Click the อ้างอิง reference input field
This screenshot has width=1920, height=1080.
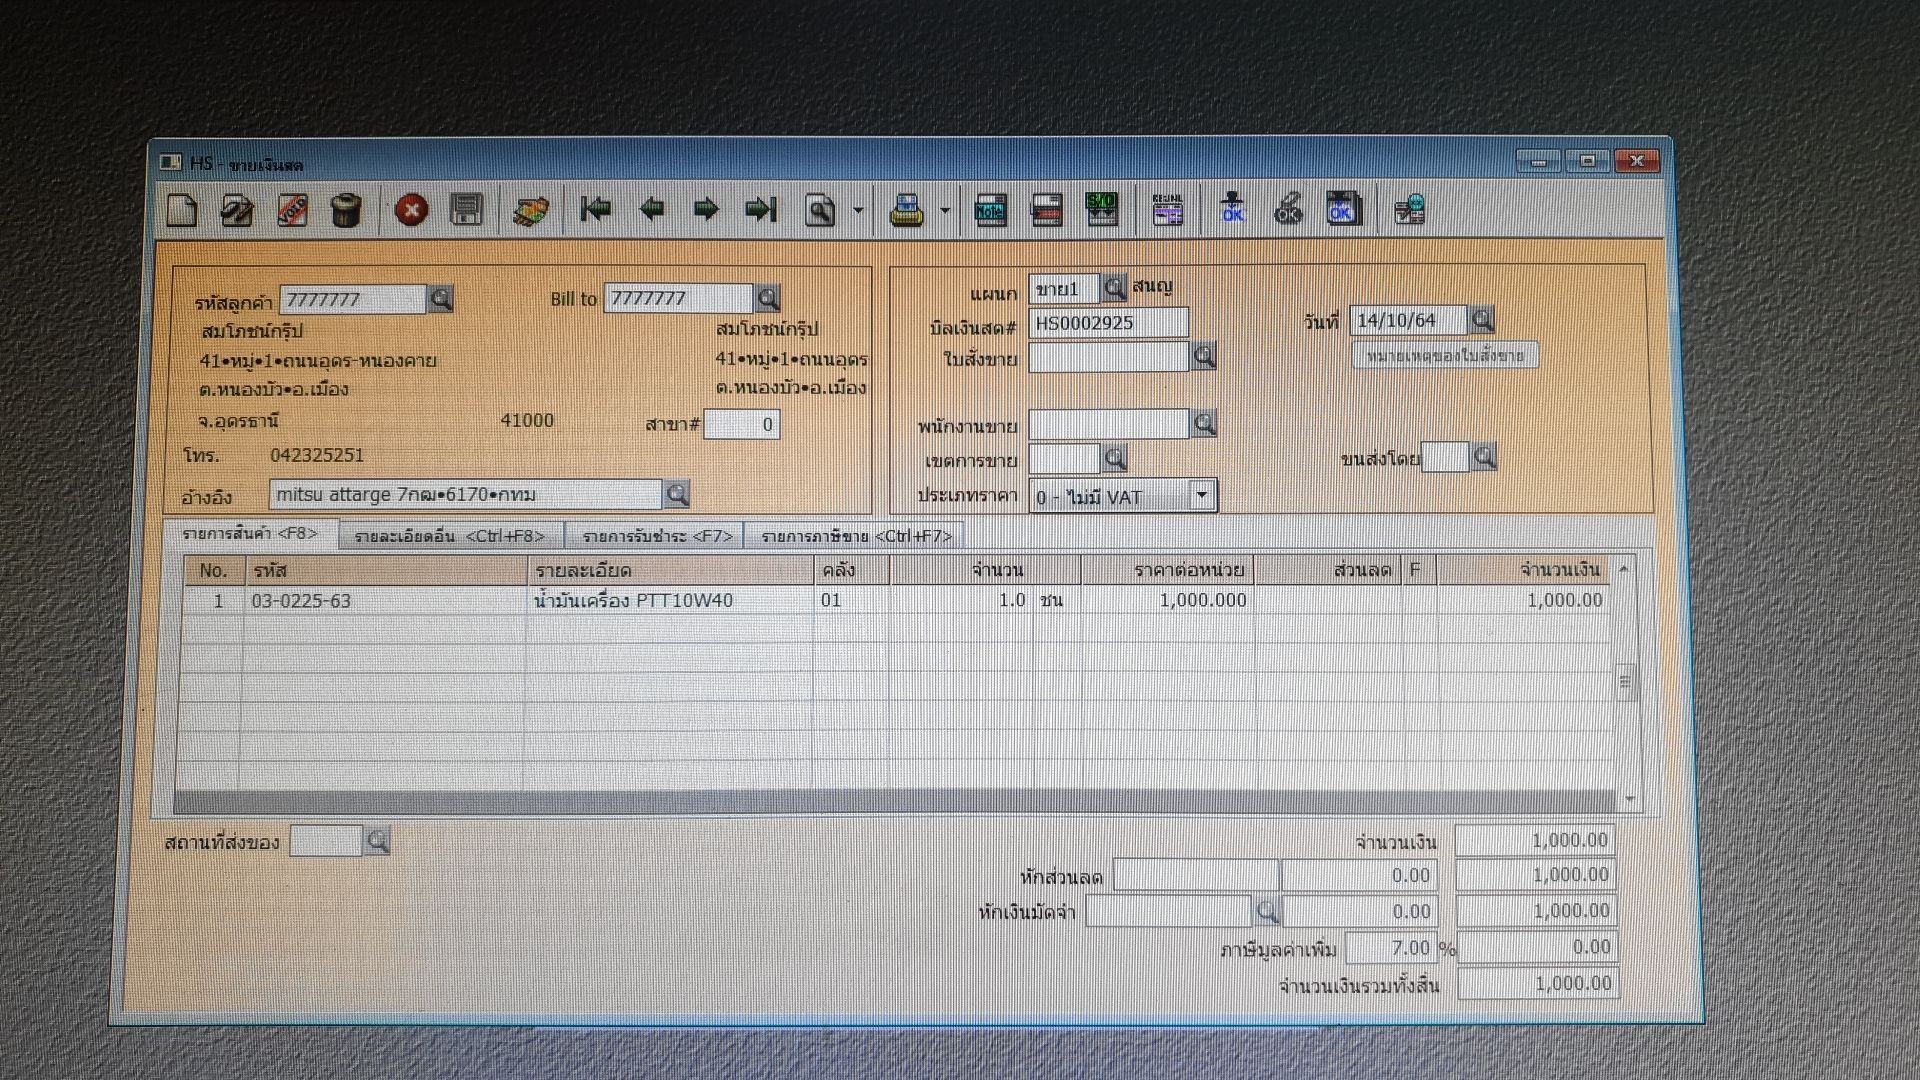coord(465,494)
